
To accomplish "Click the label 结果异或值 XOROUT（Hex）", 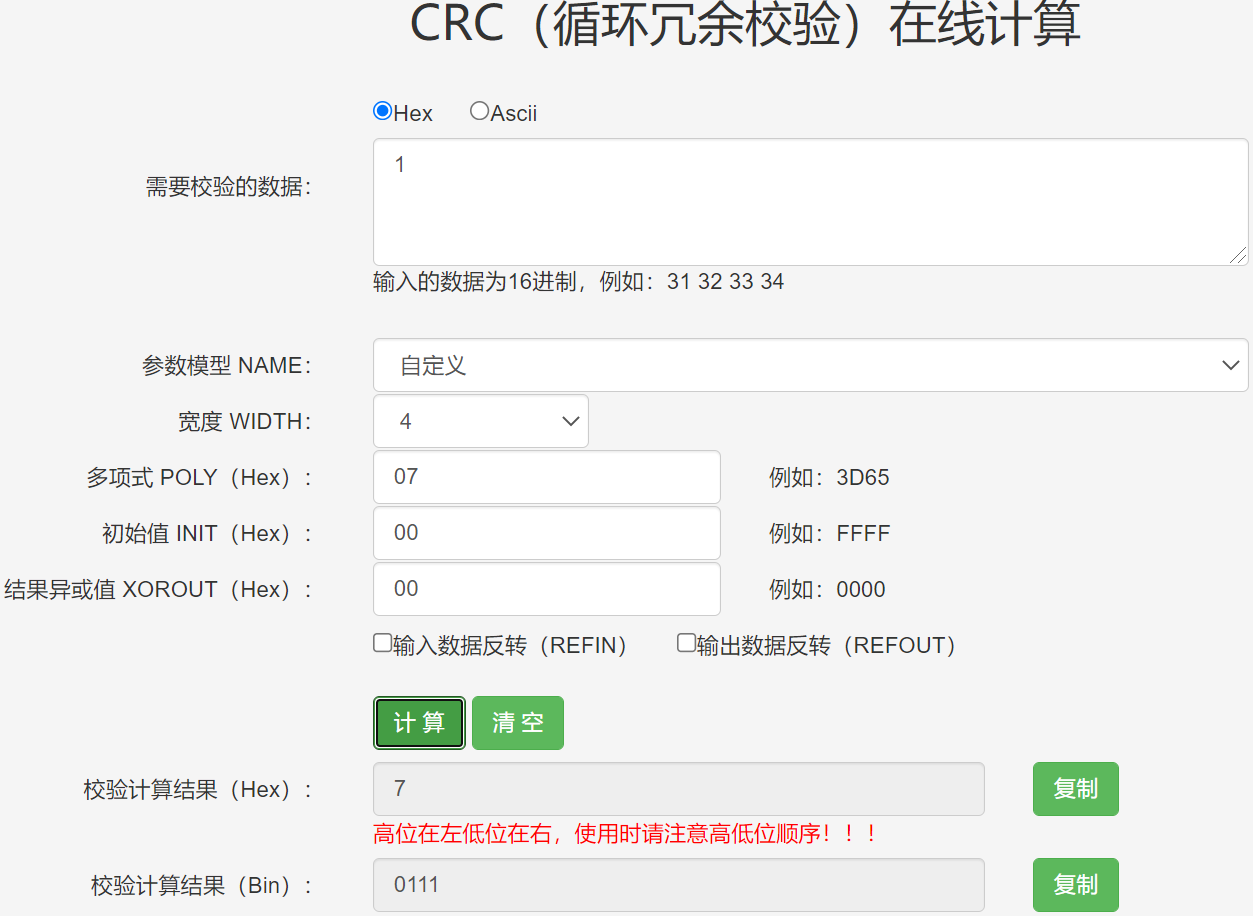I will tap(159, 590).
